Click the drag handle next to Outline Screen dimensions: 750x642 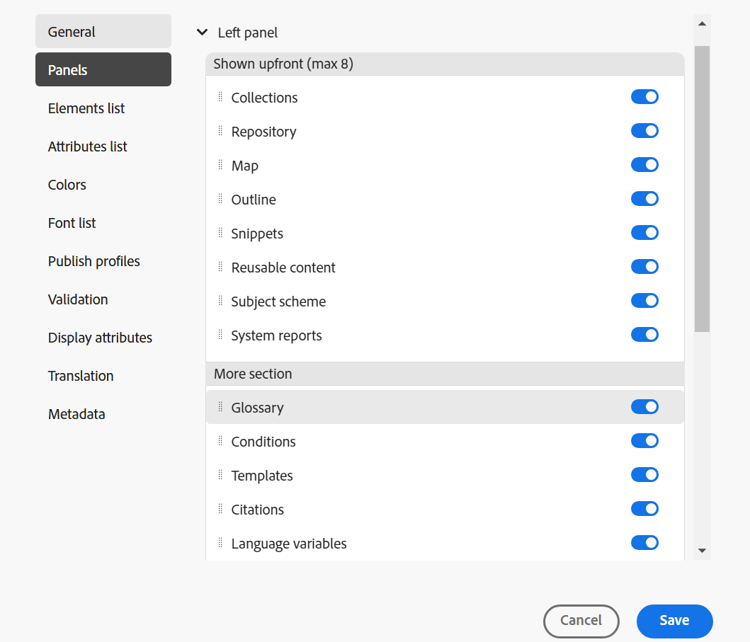click(x=221, y=199)
